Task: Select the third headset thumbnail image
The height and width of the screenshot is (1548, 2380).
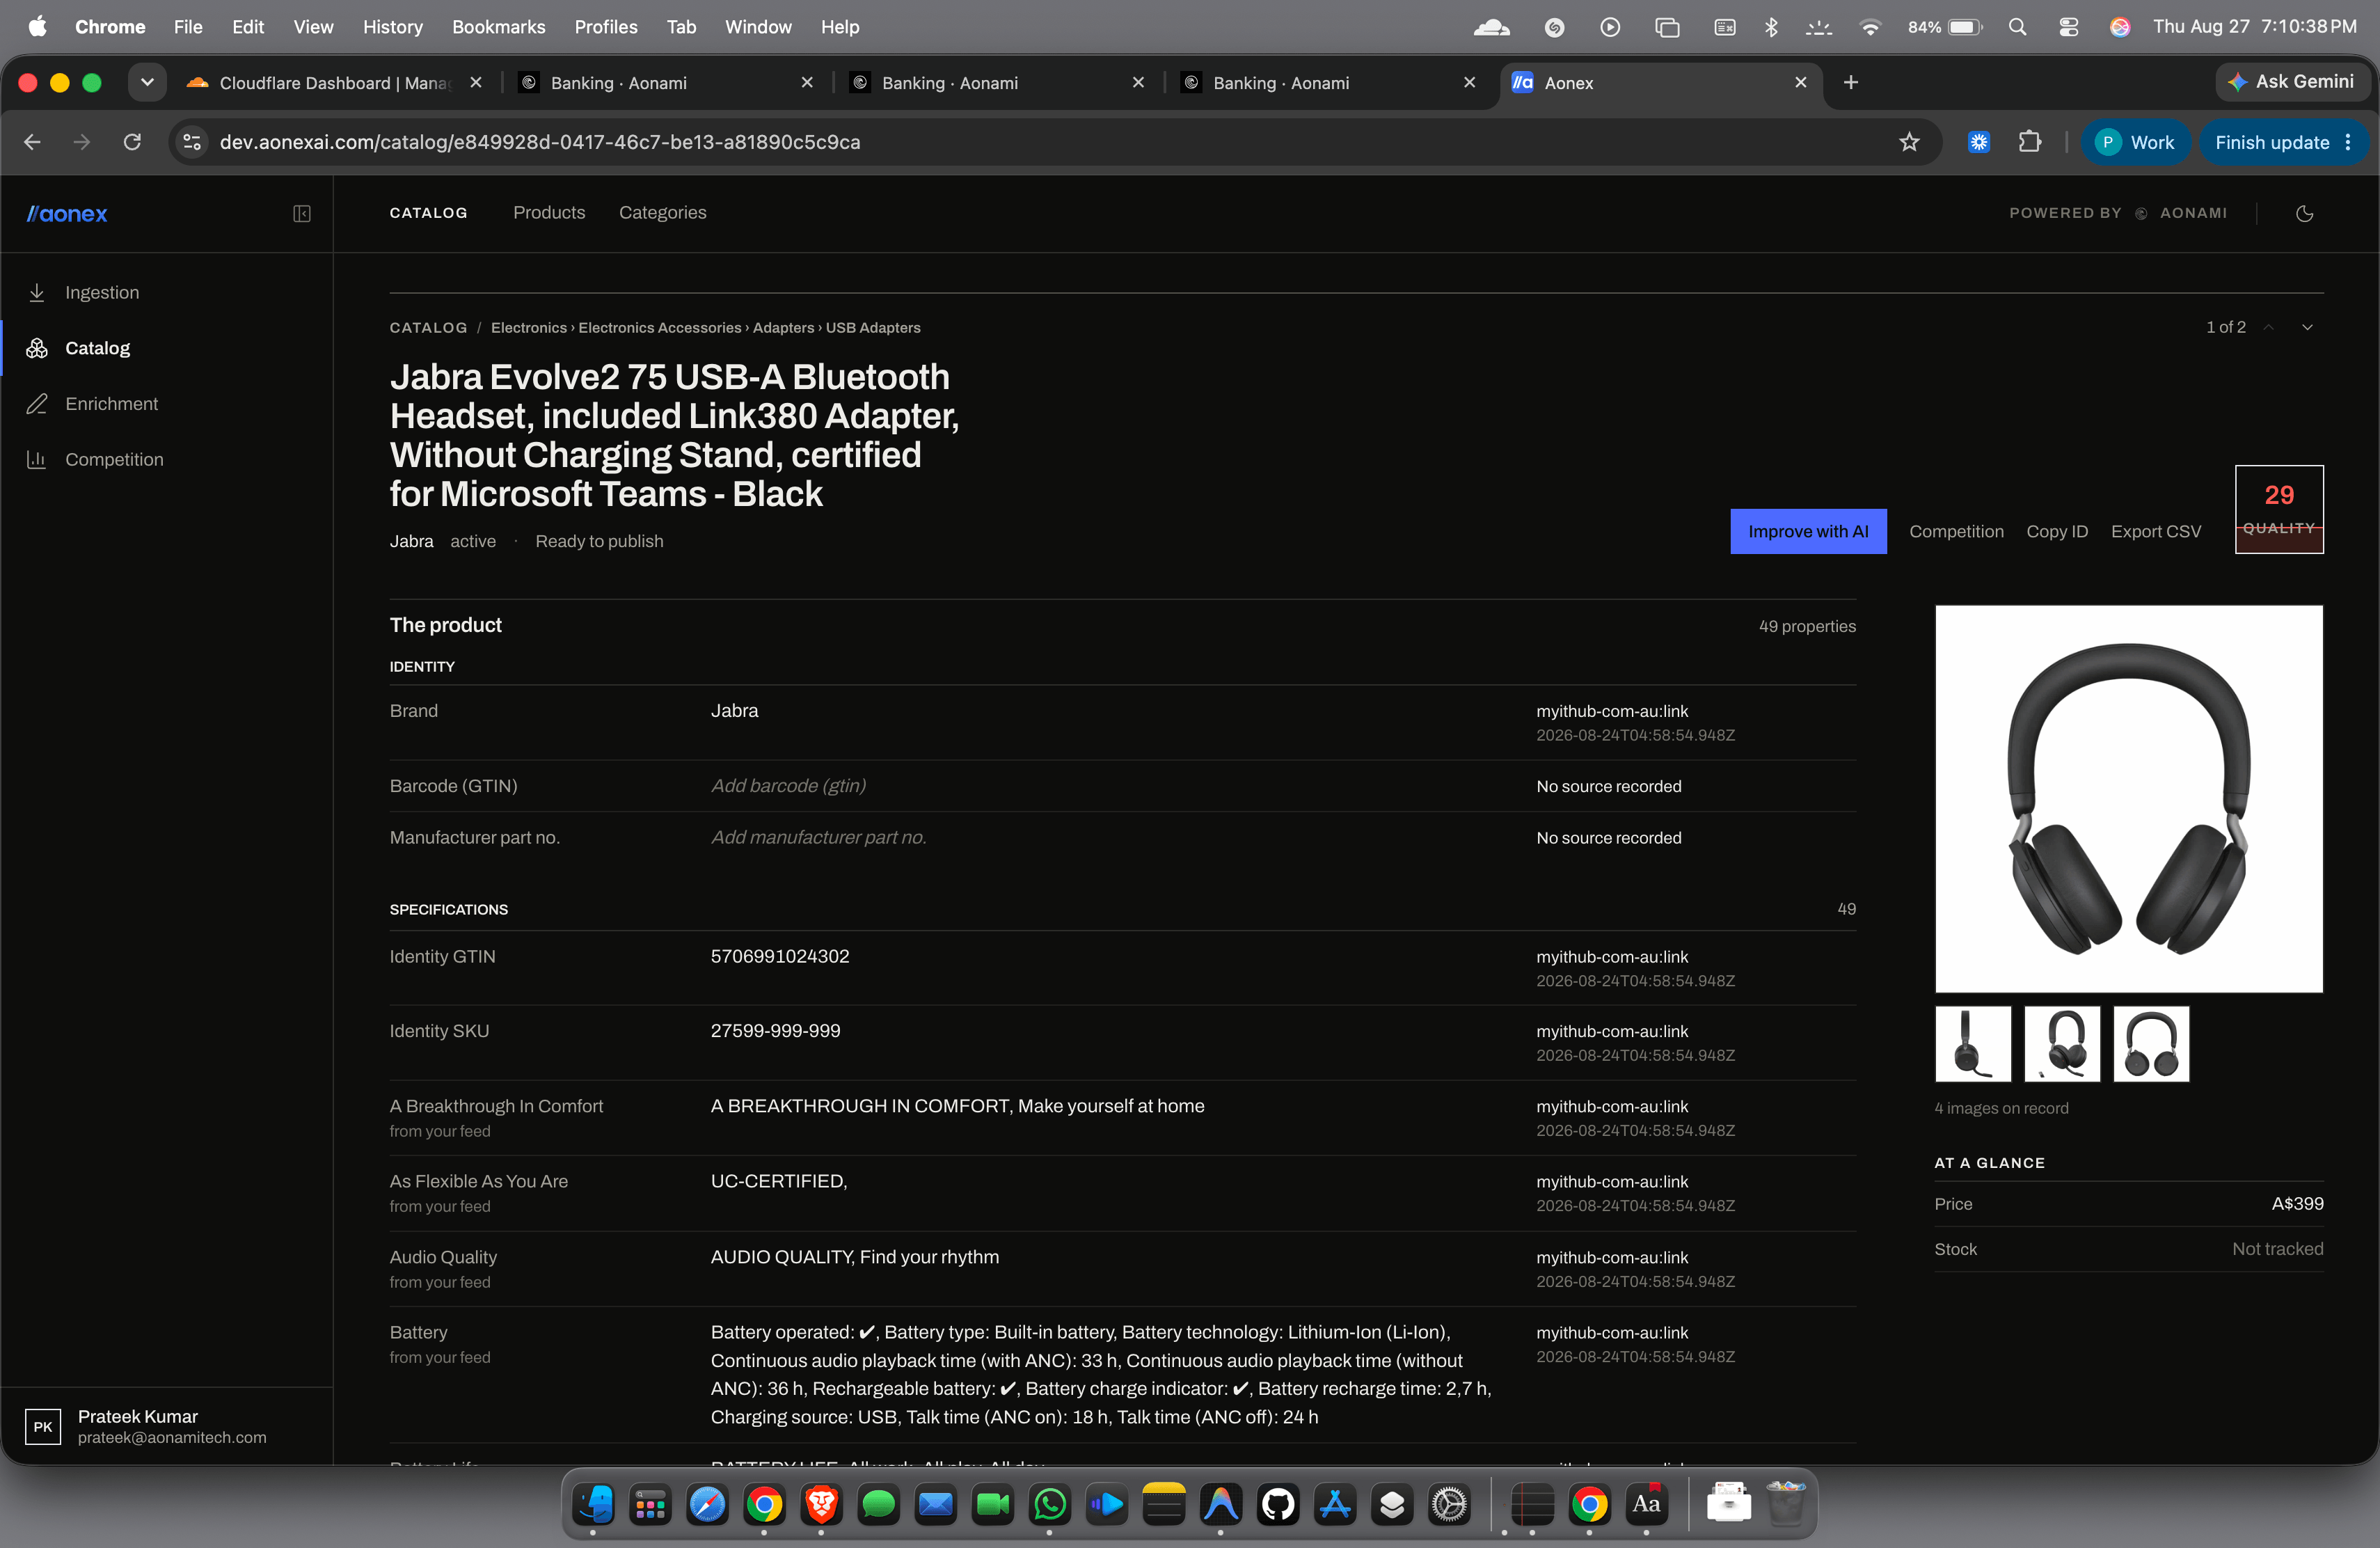Action: [2151, 1043]
